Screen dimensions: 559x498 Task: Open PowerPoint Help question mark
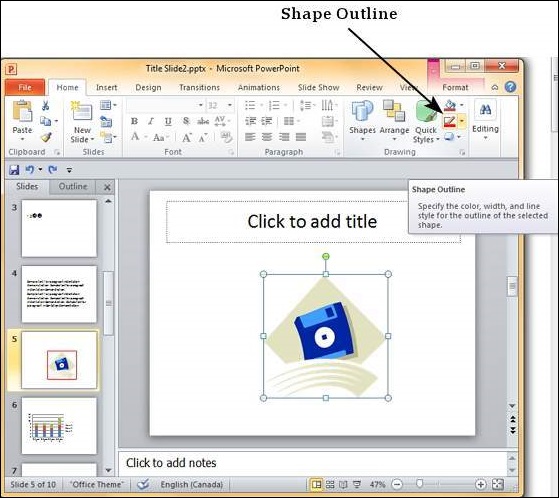511,87
